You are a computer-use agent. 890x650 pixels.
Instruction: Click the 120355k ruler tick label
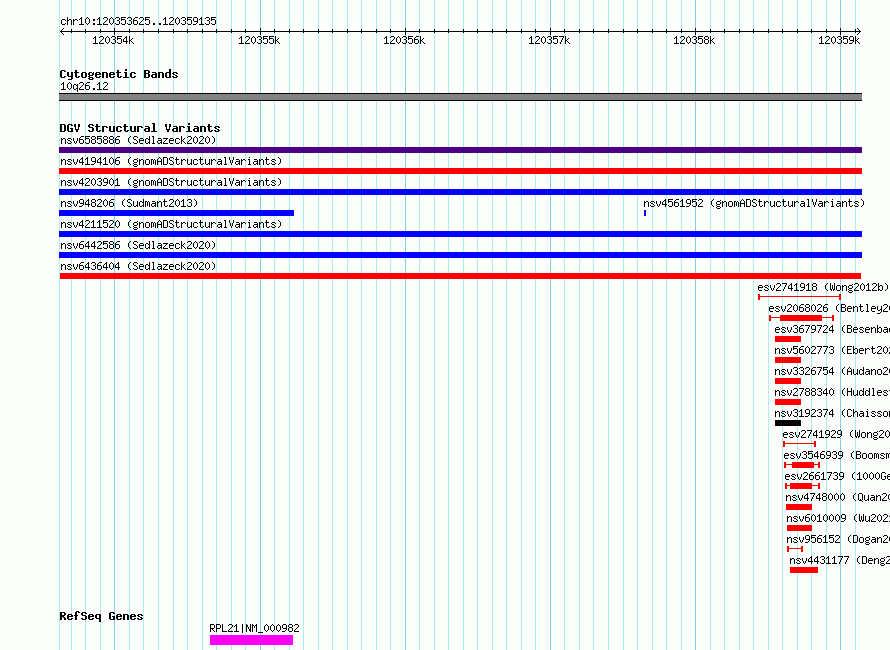(x=259, y=40)
